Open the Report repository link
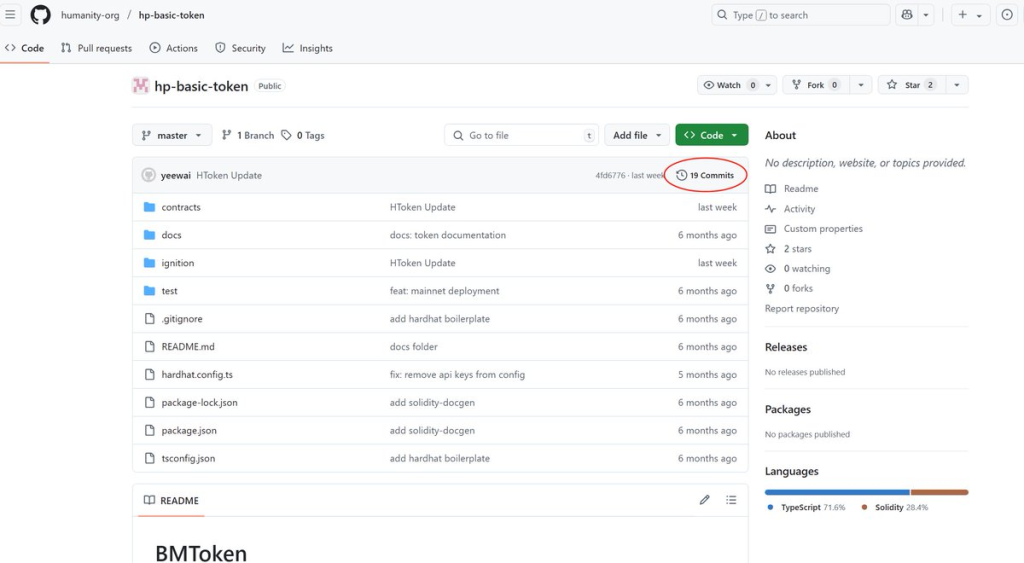The width and height of the screenshot is (1024, 563). coord(802,308)
